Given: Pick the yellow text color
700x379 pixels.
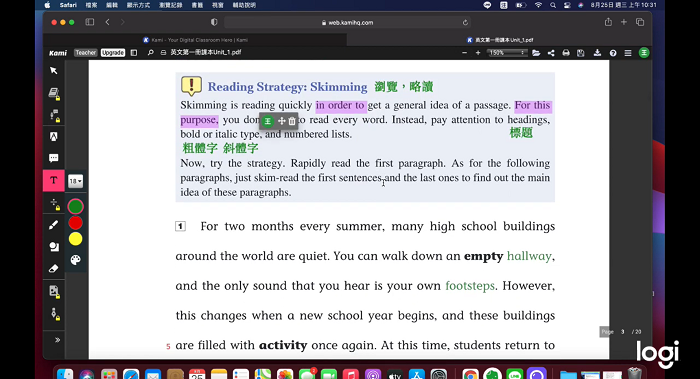Looking at the screenshot, I should 75,239.
